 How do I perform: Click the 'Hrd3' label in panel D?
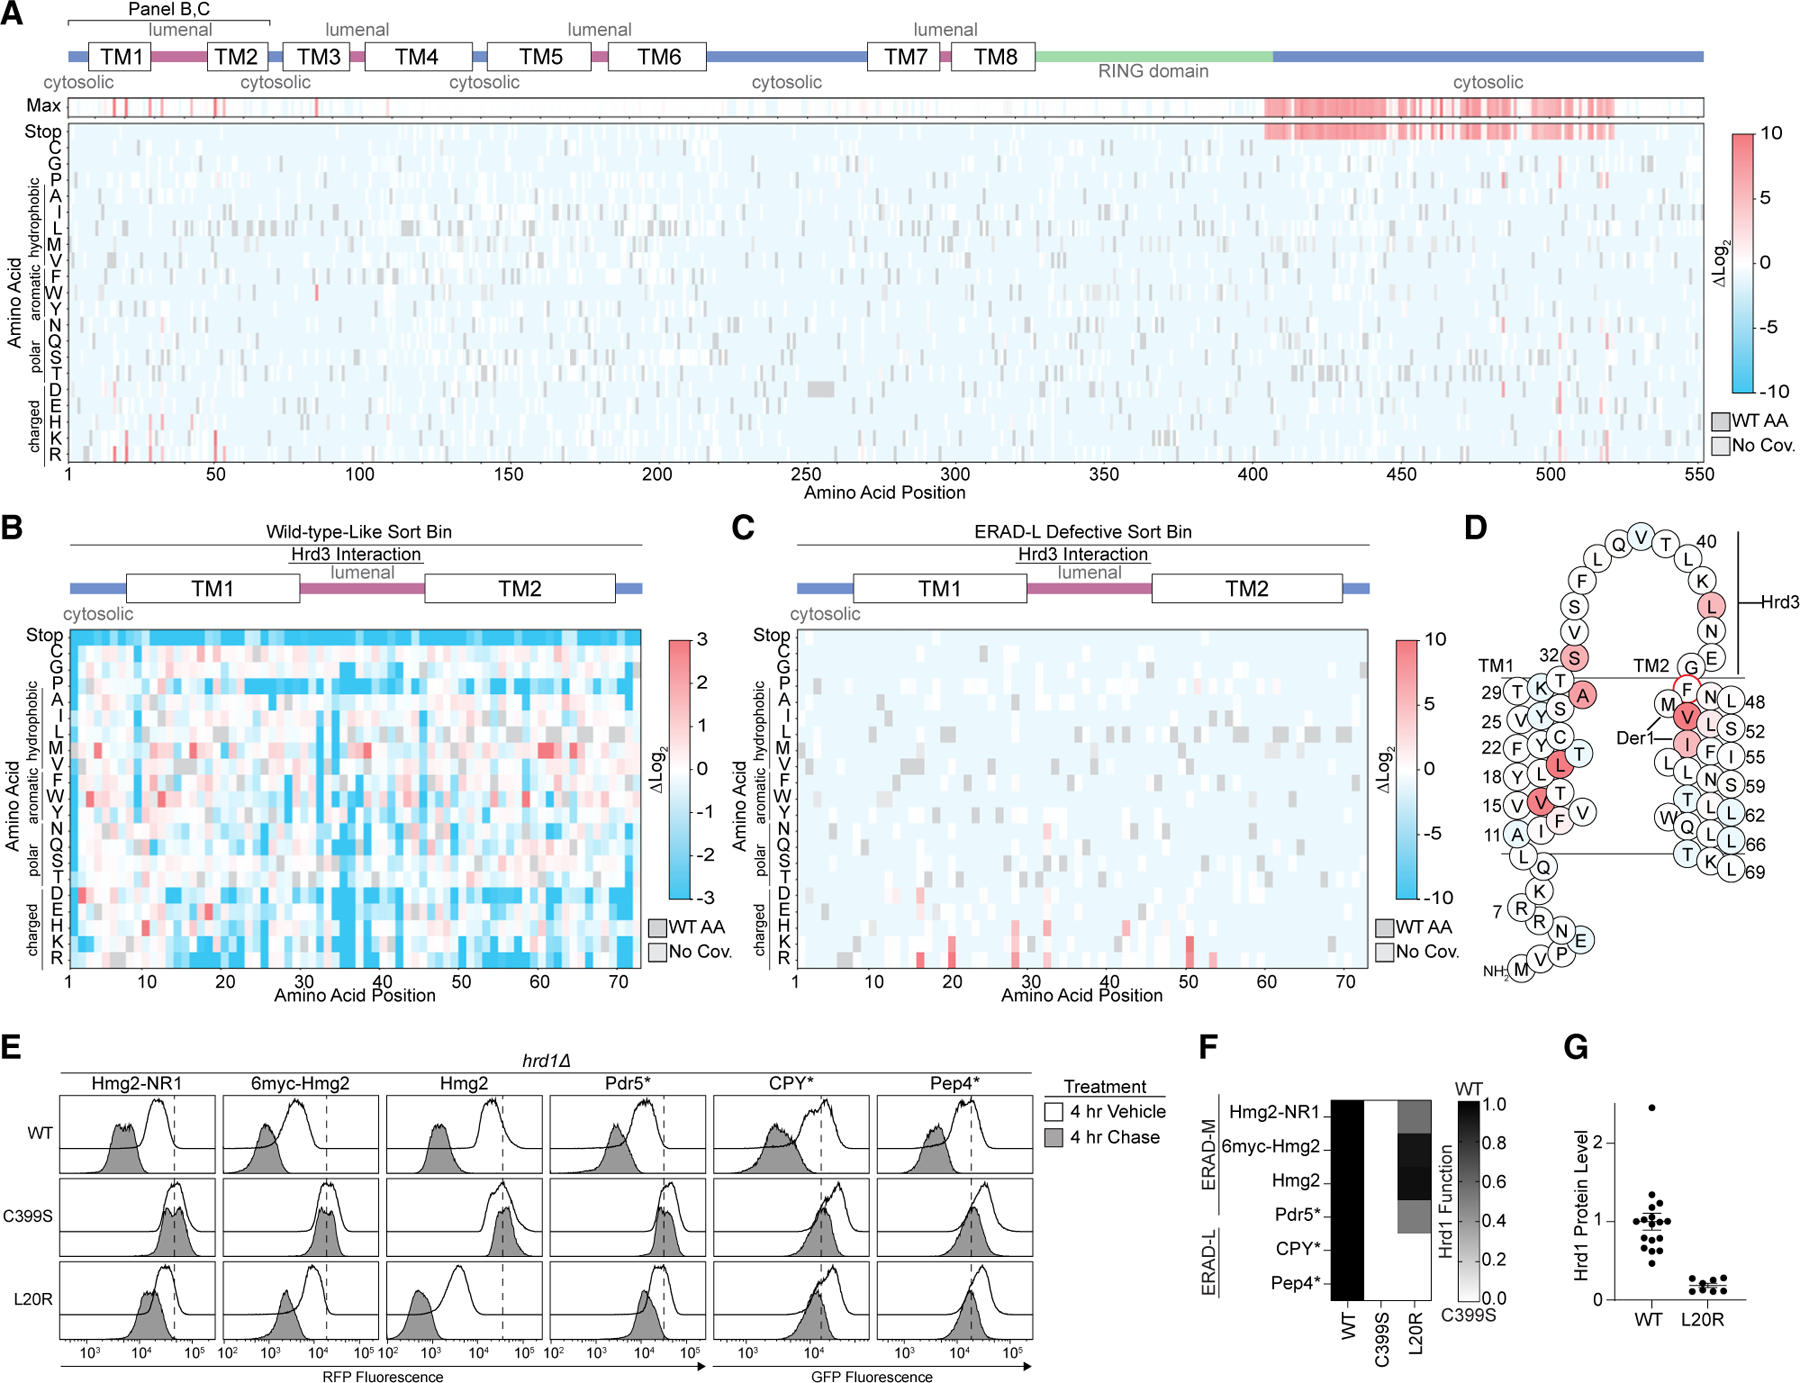1781,602
